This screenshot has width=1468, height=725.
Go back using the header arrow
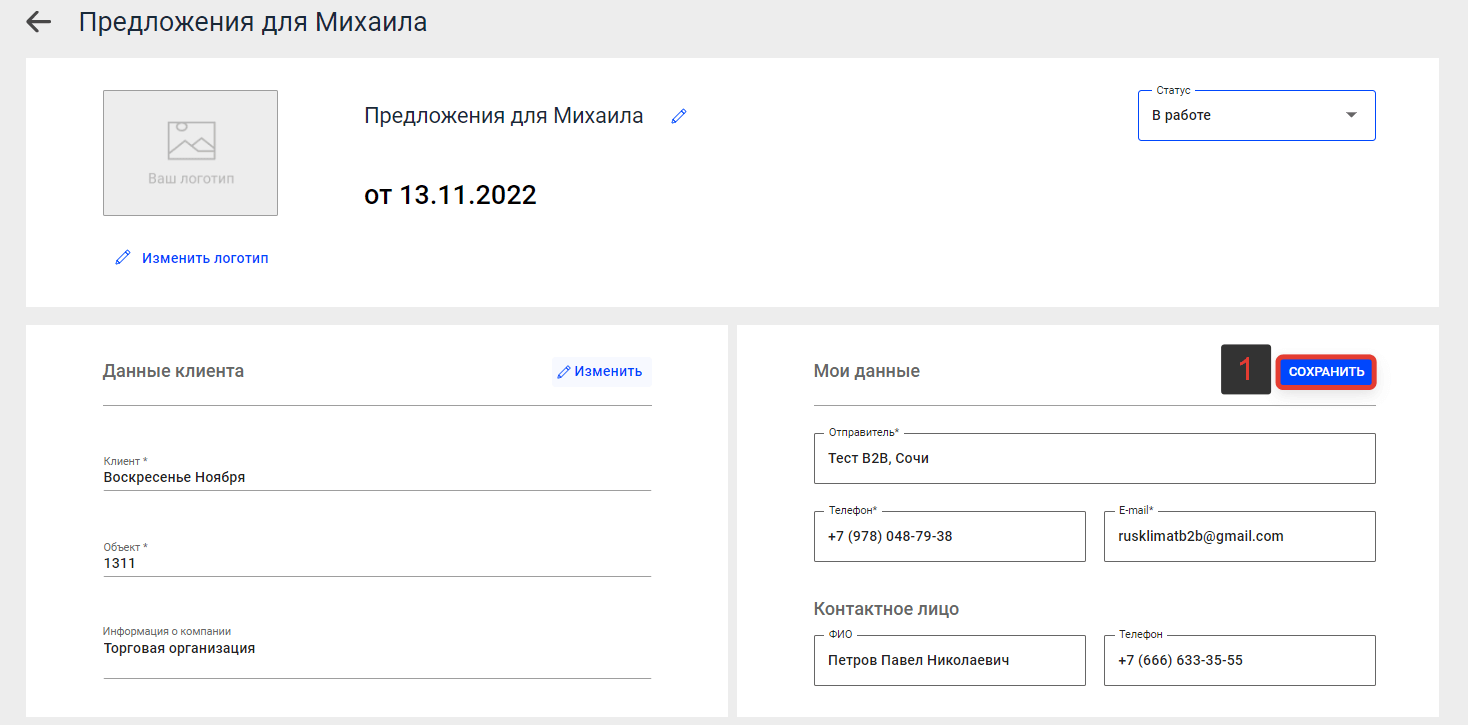[38, 22]
